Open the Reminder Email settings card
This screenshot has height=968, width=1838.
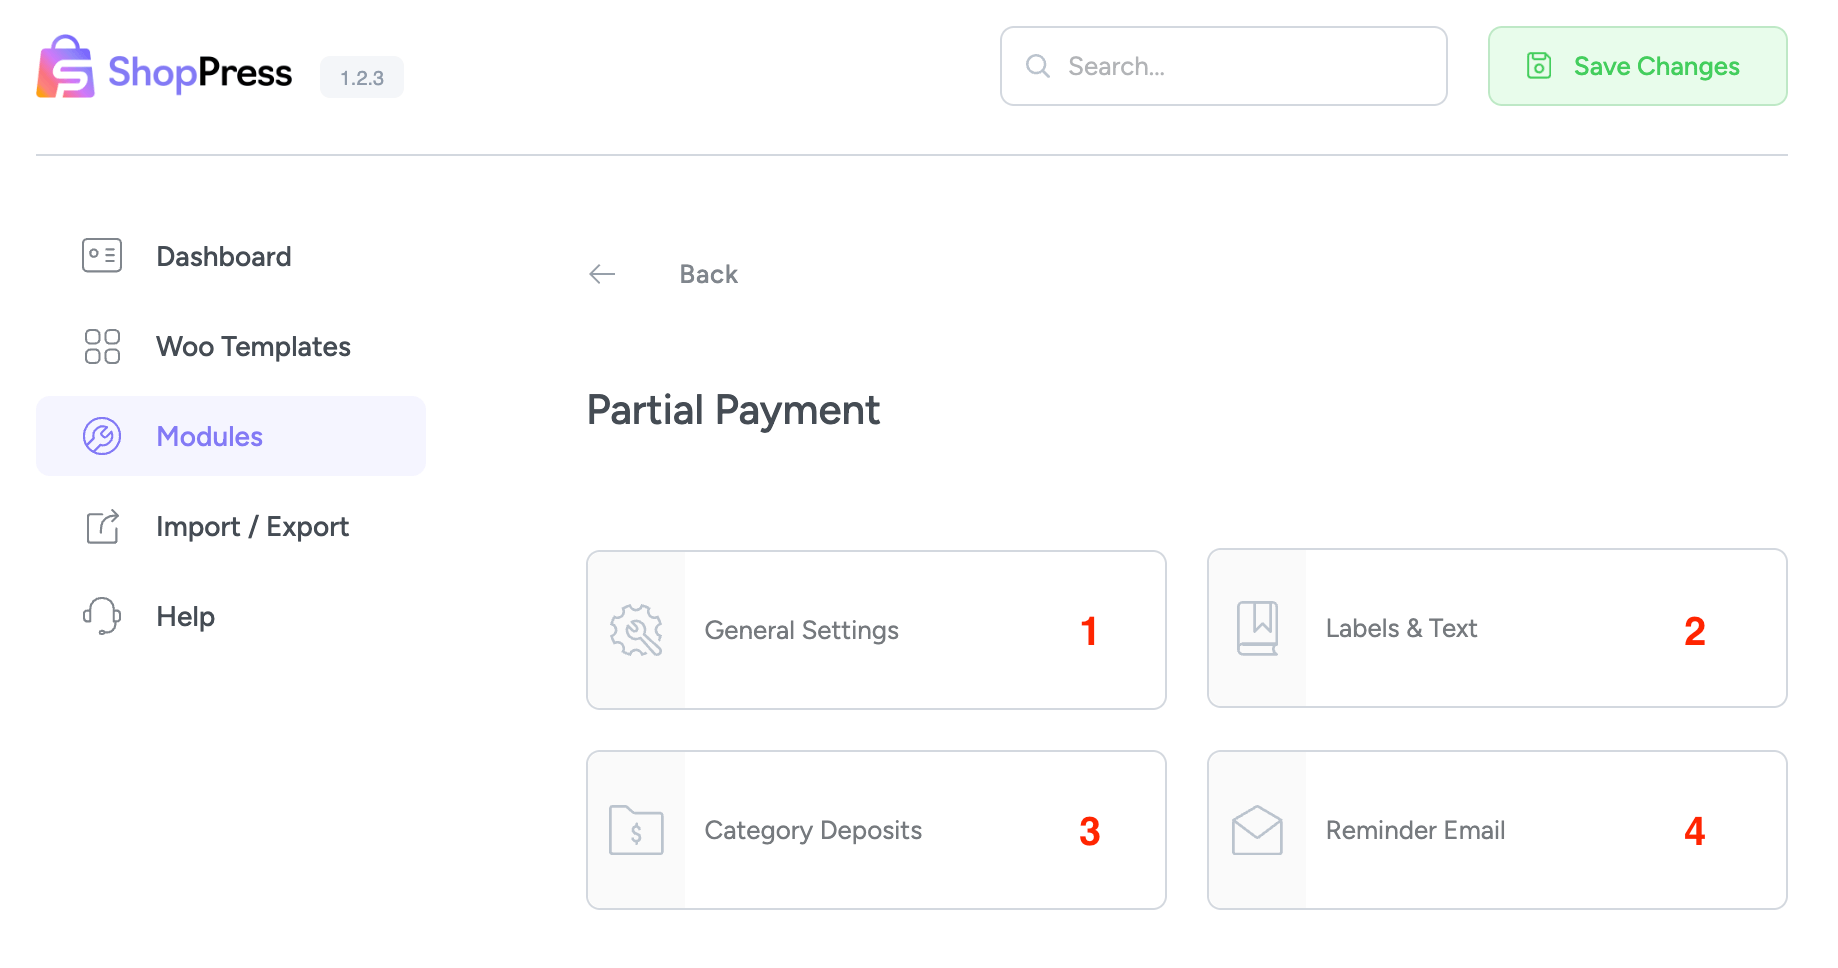pyautogui.click(x=1495, y=830)
